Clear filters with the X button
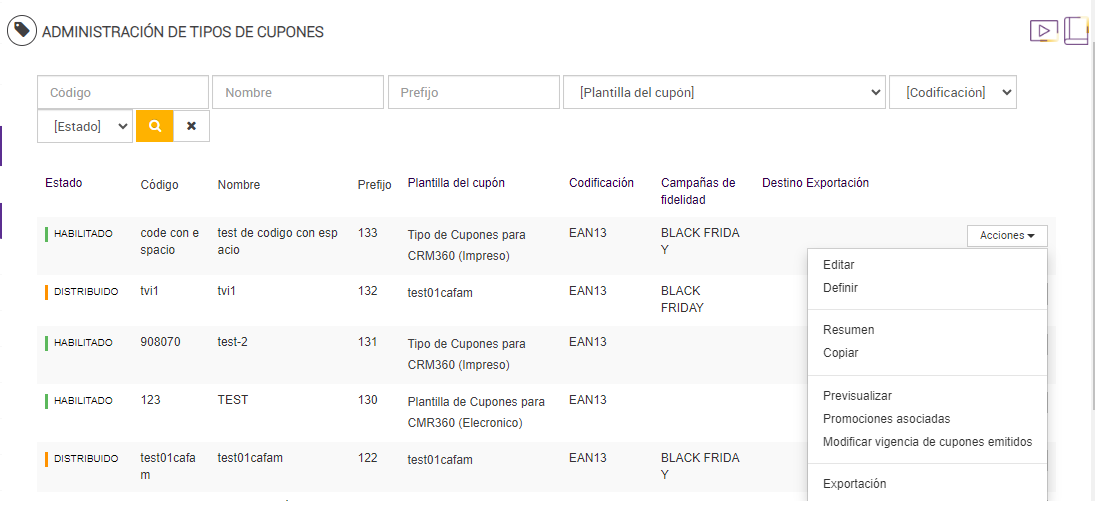The image size is (1097, 519). click(x=191, y=126)
